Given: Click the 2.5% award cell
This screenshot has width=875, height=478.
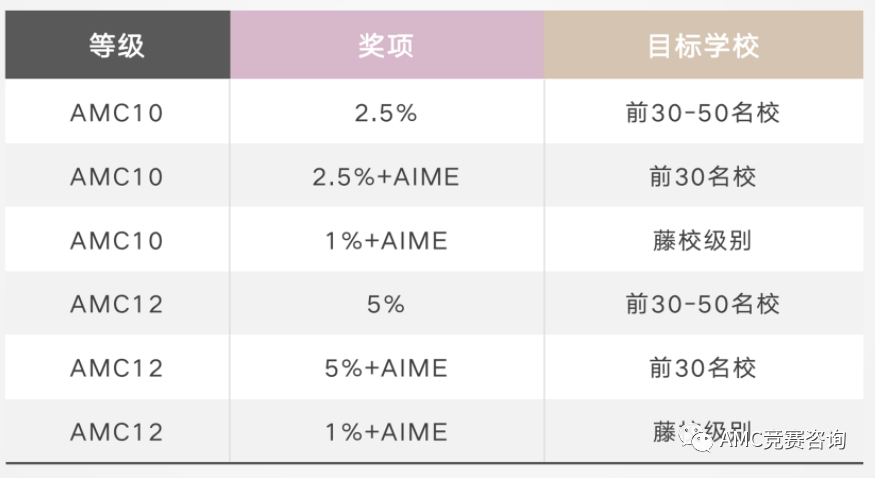Looking at the screenshot, I should click(x=386, y=113).
